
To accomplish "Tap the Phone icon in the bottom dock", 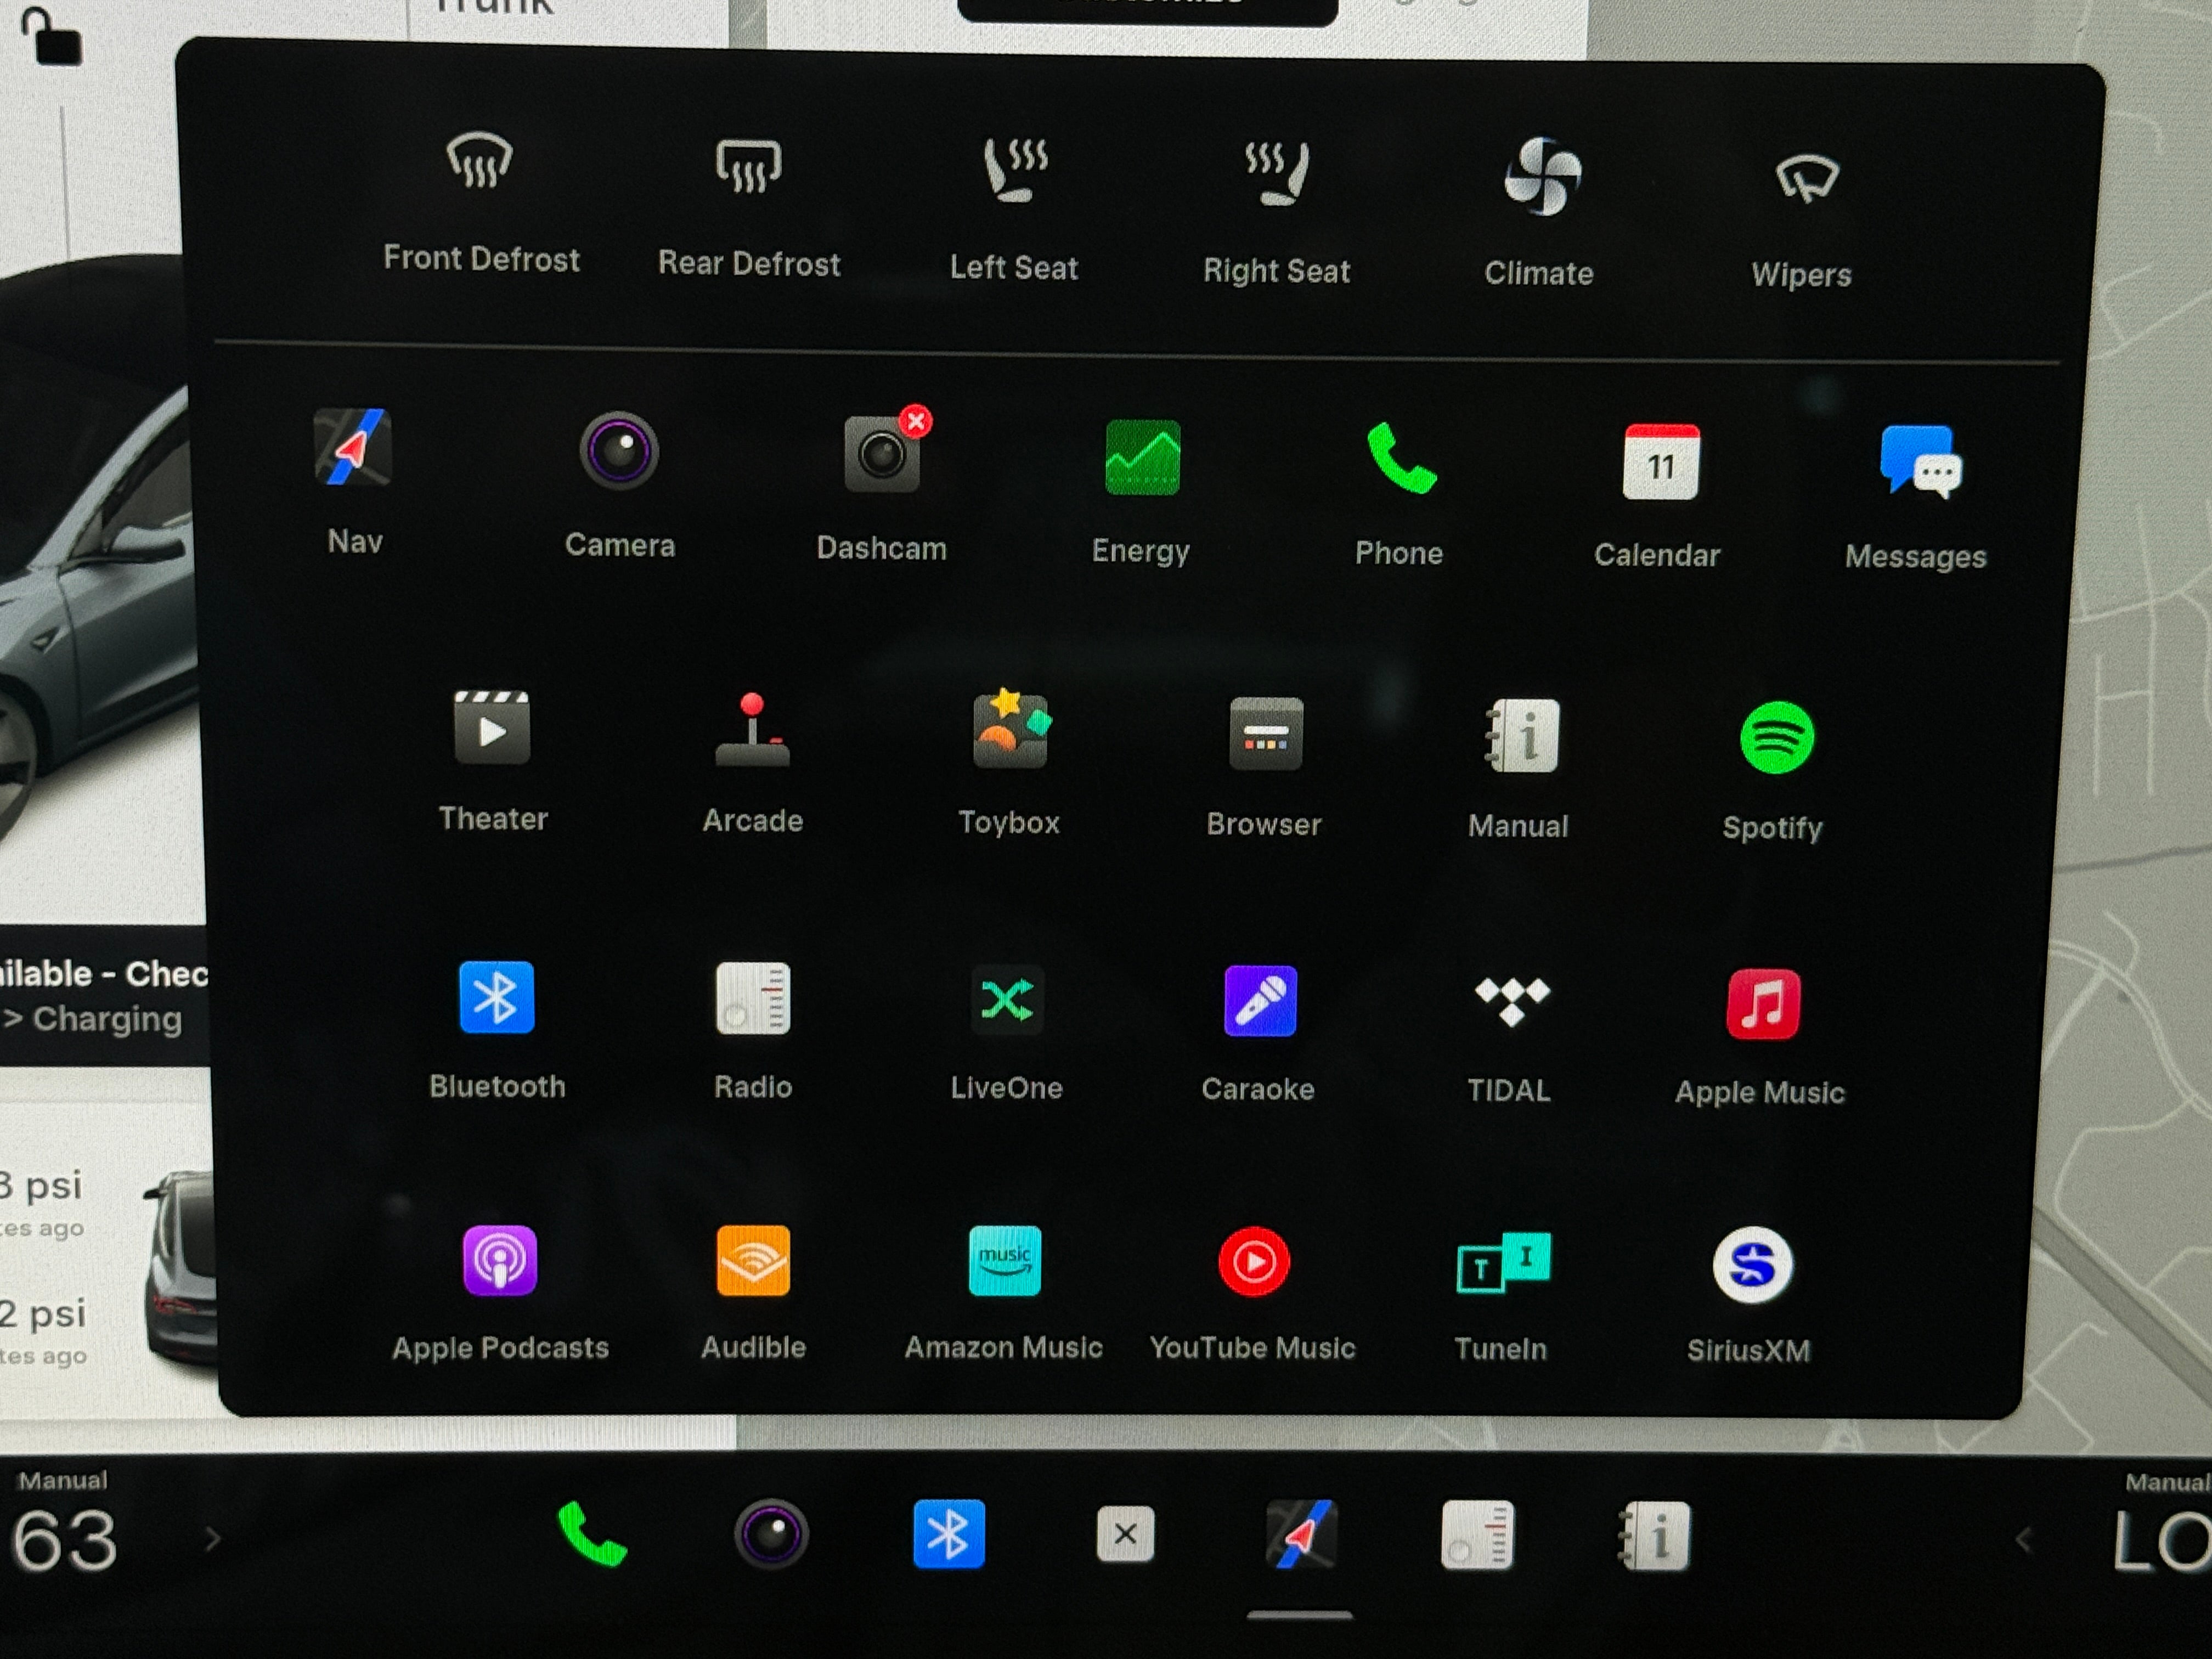I will [x=592, y=1534].
